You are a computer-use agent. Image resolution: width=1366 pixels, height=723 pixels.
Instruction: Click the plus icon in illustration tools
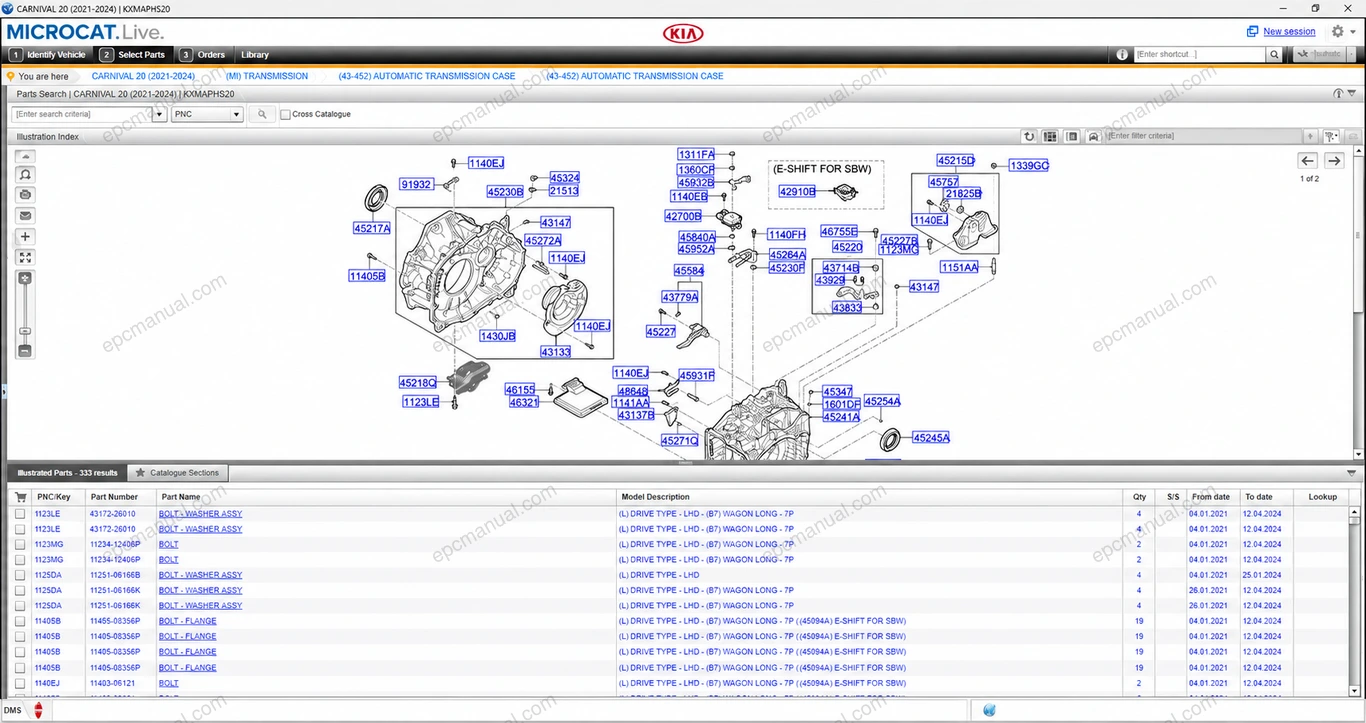point(26,237)
